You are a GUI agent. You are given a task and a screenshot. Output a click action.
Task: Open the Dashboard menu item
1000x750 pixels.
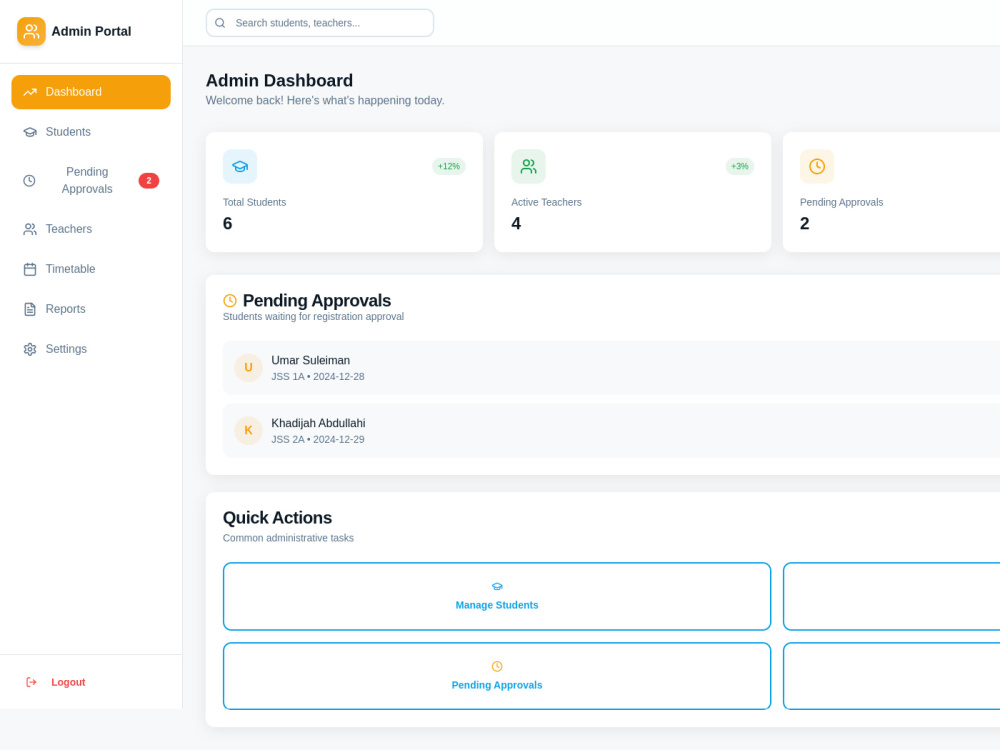[91, 92]
